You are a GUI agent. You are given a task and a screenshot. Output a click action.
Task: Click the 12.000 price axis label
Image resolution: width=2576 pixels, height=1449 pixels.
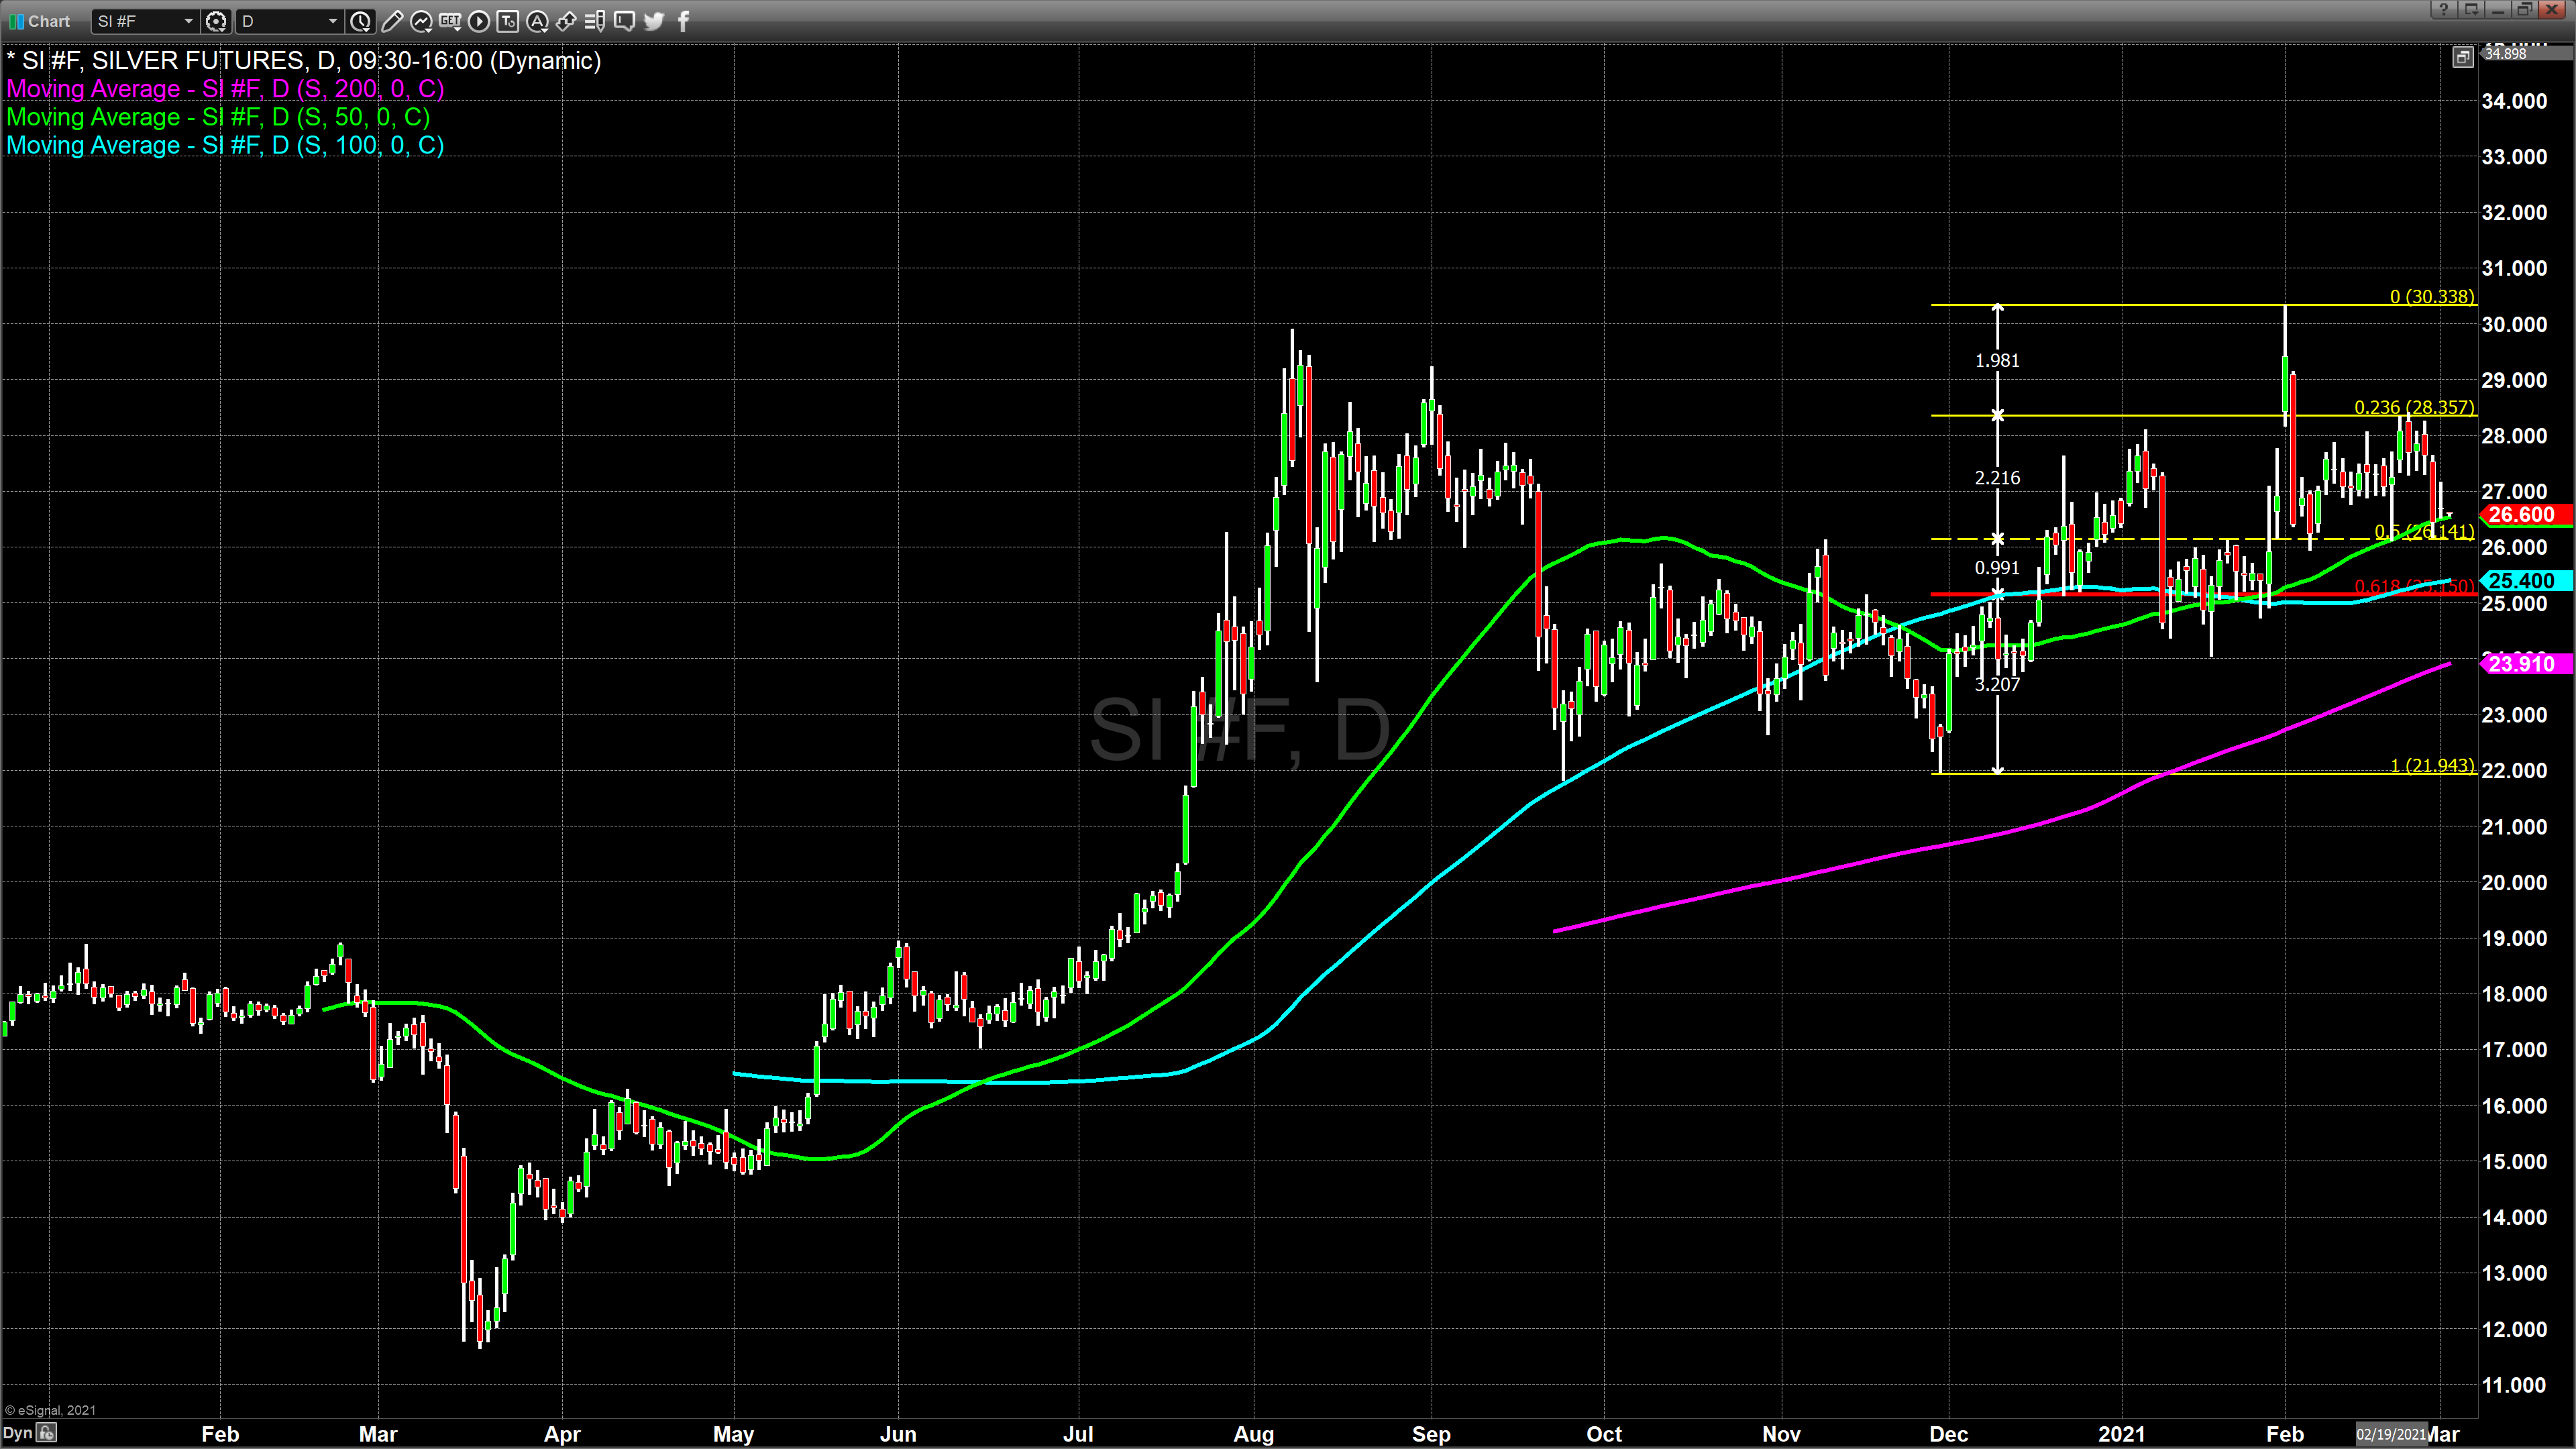tap(2514, 1329)
